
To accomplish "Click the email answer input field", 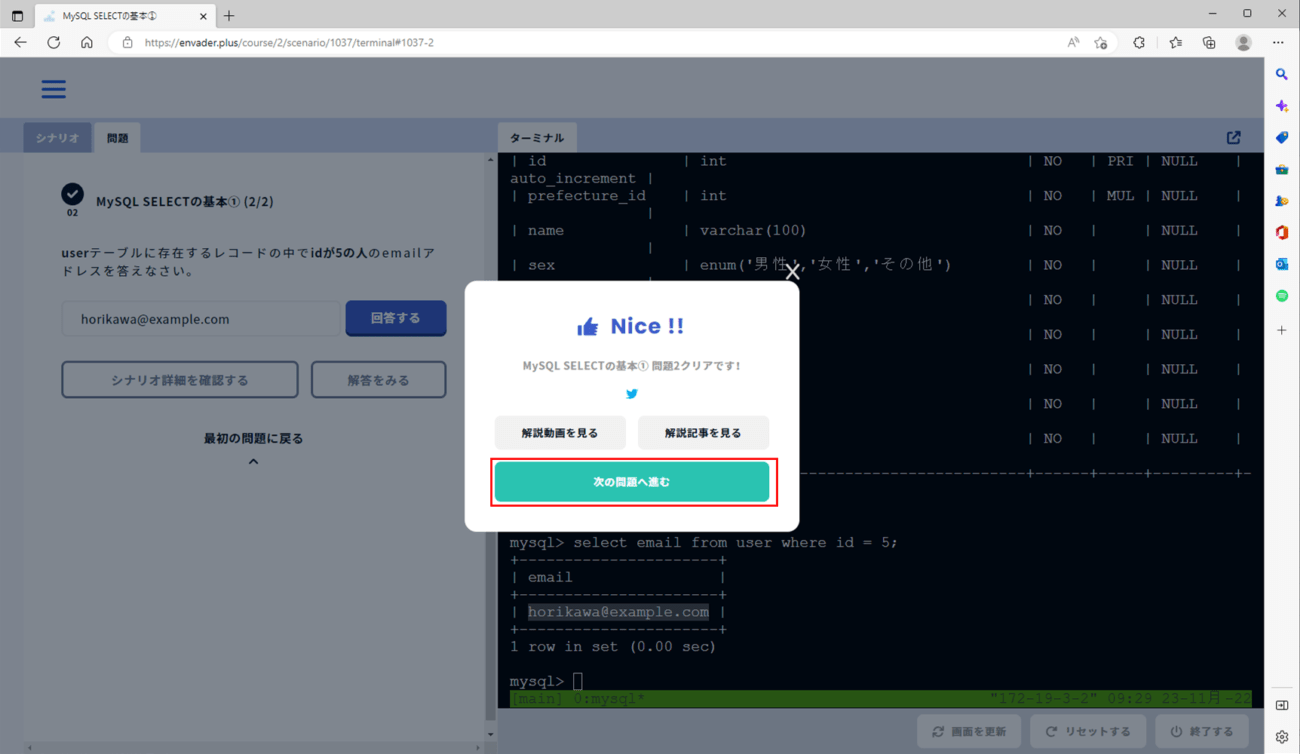I will (x=200, y=319).
